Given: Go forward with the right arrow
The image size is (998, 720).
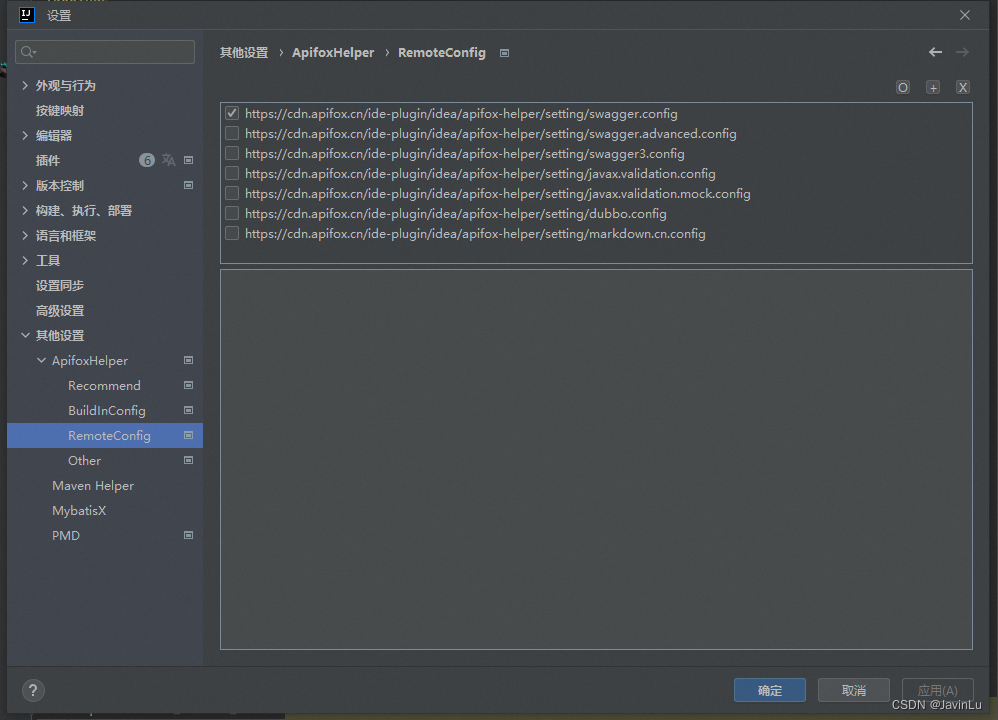Looking at the screenshot, I should click(962, 52).
